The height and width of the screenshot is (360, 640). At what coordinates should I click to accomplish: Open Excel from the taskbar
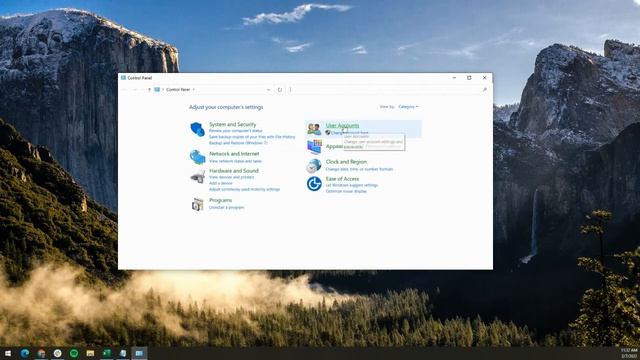[107, 353]
